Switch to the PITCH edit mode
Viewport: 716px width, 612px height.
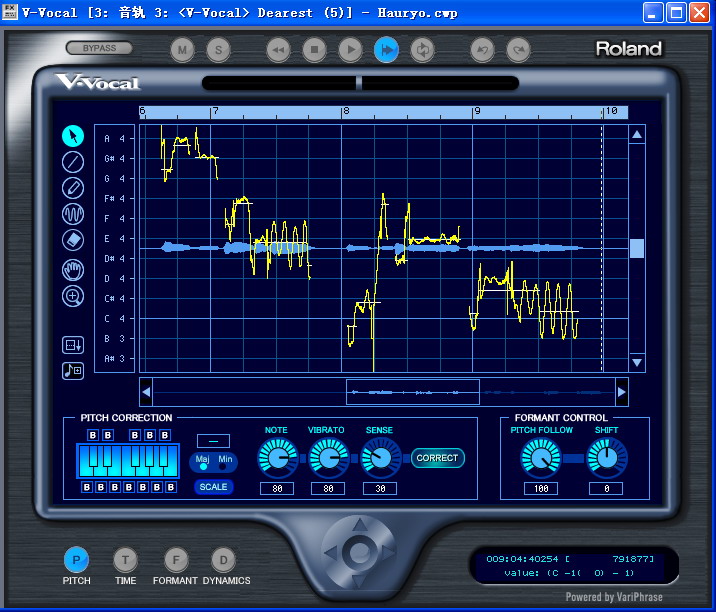76,560
